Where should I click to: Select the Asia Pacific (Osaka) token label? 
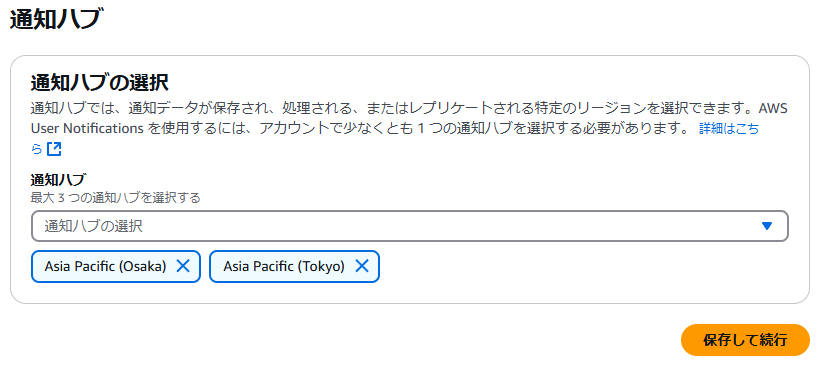(x=105, y=266)
